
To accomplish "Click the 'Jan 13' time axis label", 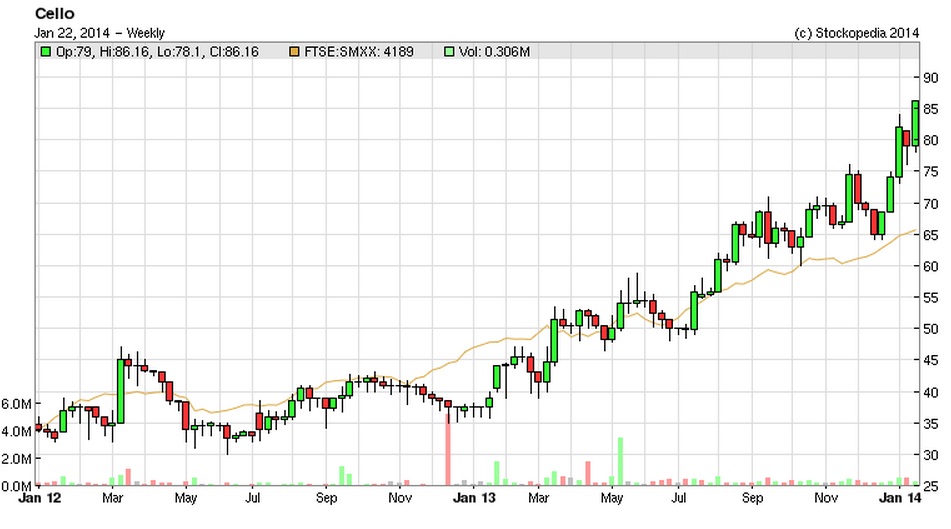I will (474, 498).
